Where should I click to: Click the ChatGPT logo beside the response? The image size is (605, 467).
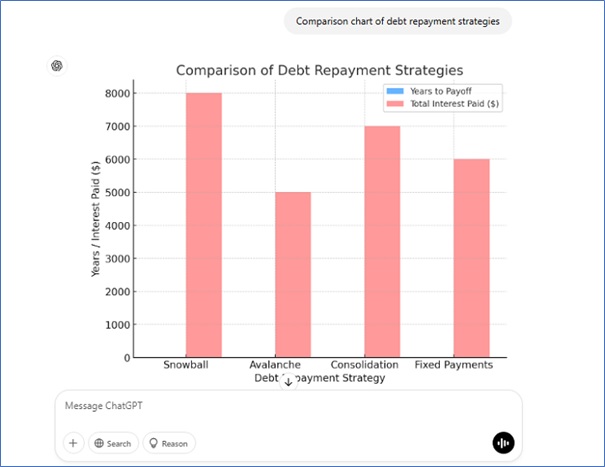point(58,66)
